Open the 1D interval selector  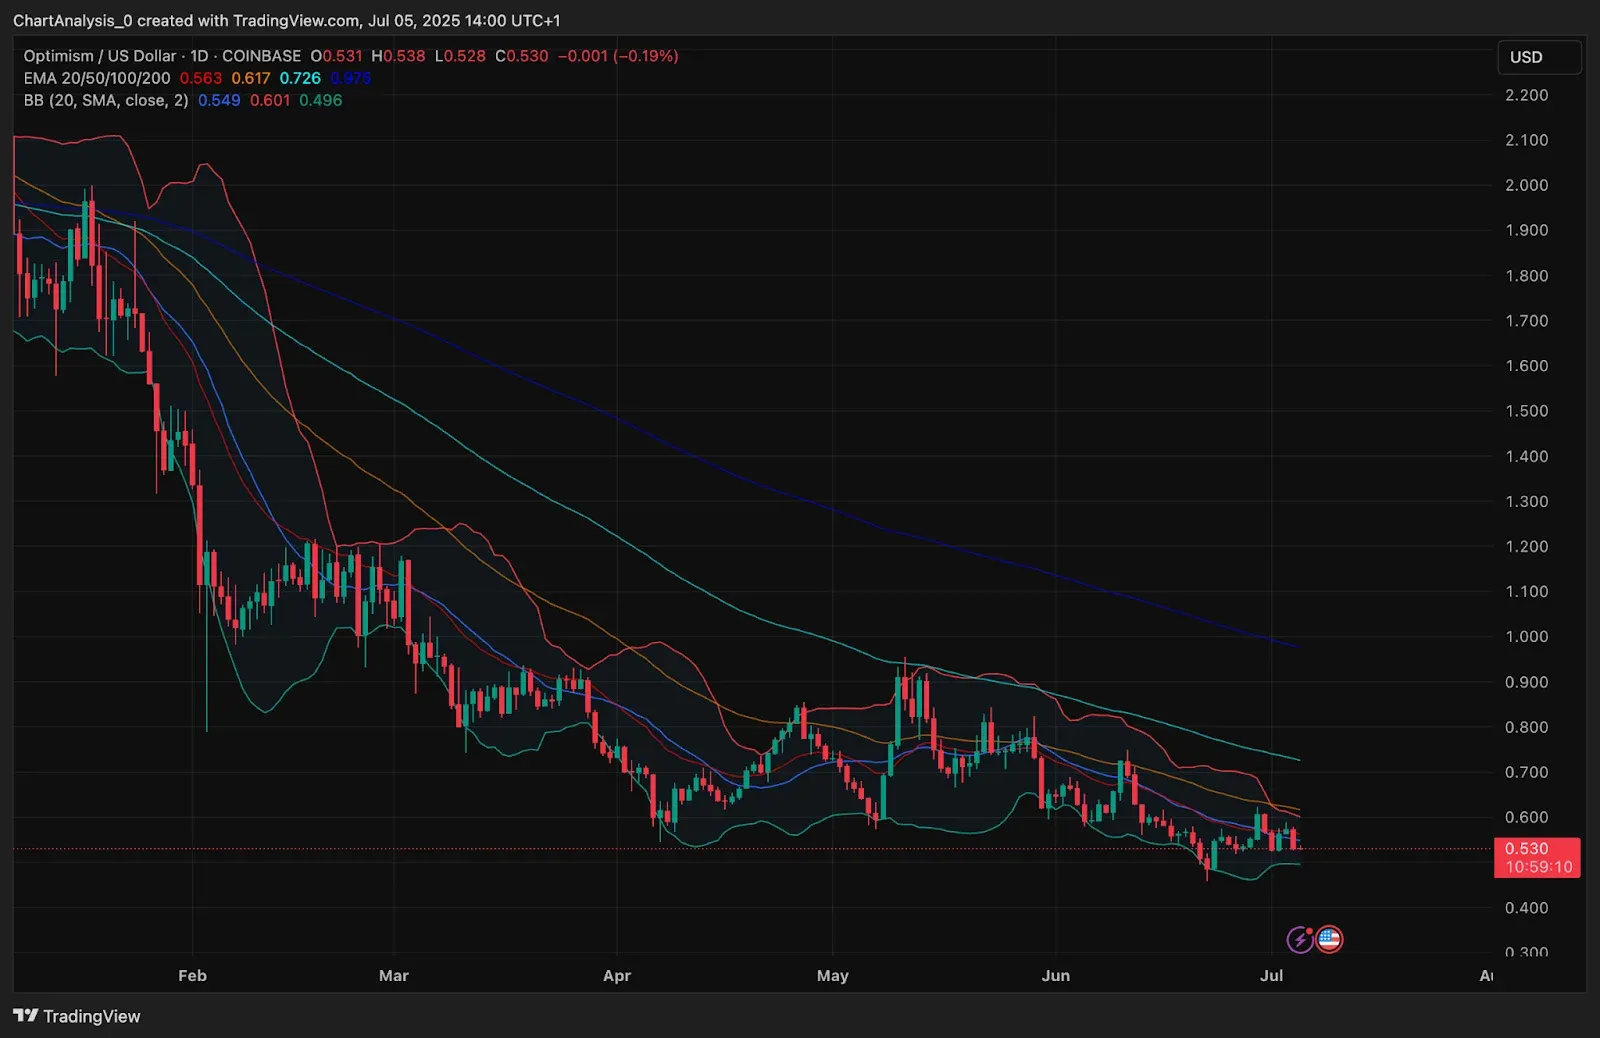point(198,57)
